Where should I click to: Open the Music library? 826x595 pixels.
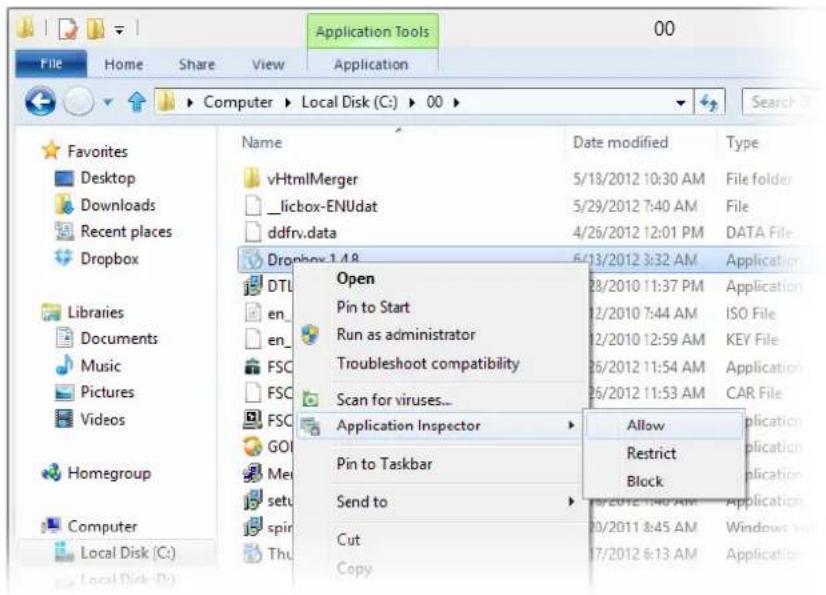(100, 366)
